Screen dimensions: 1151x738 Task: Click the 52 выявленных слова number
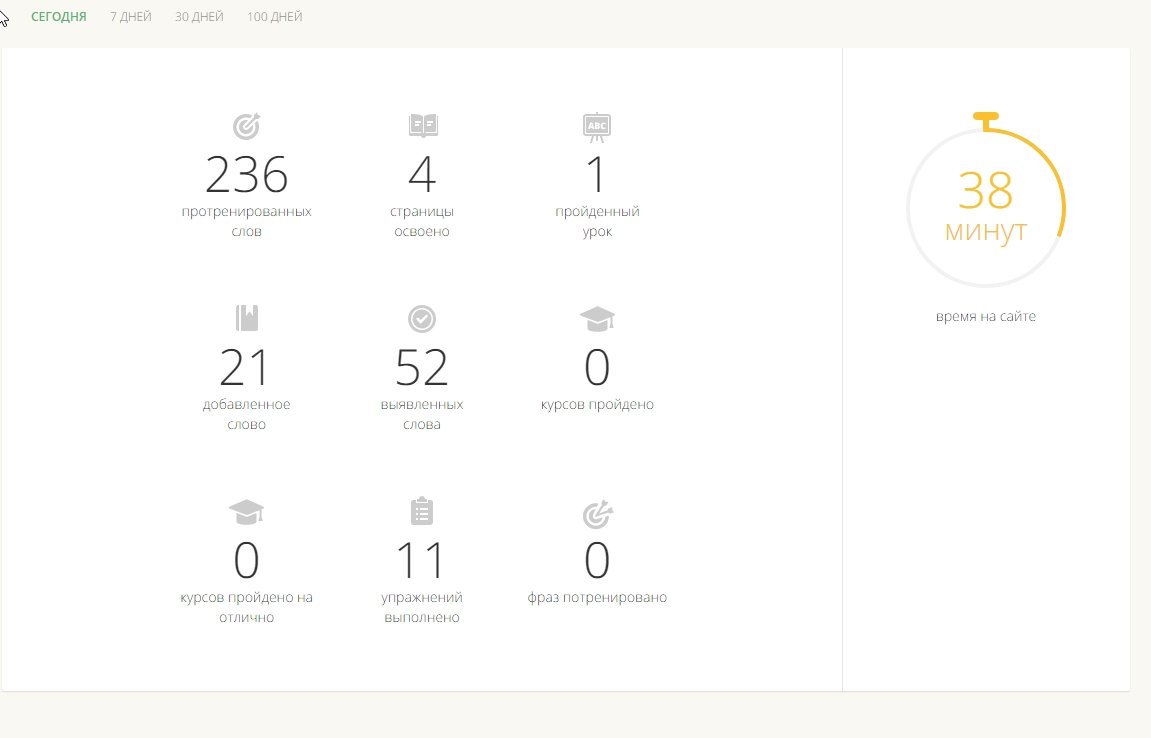coord(422,368)
